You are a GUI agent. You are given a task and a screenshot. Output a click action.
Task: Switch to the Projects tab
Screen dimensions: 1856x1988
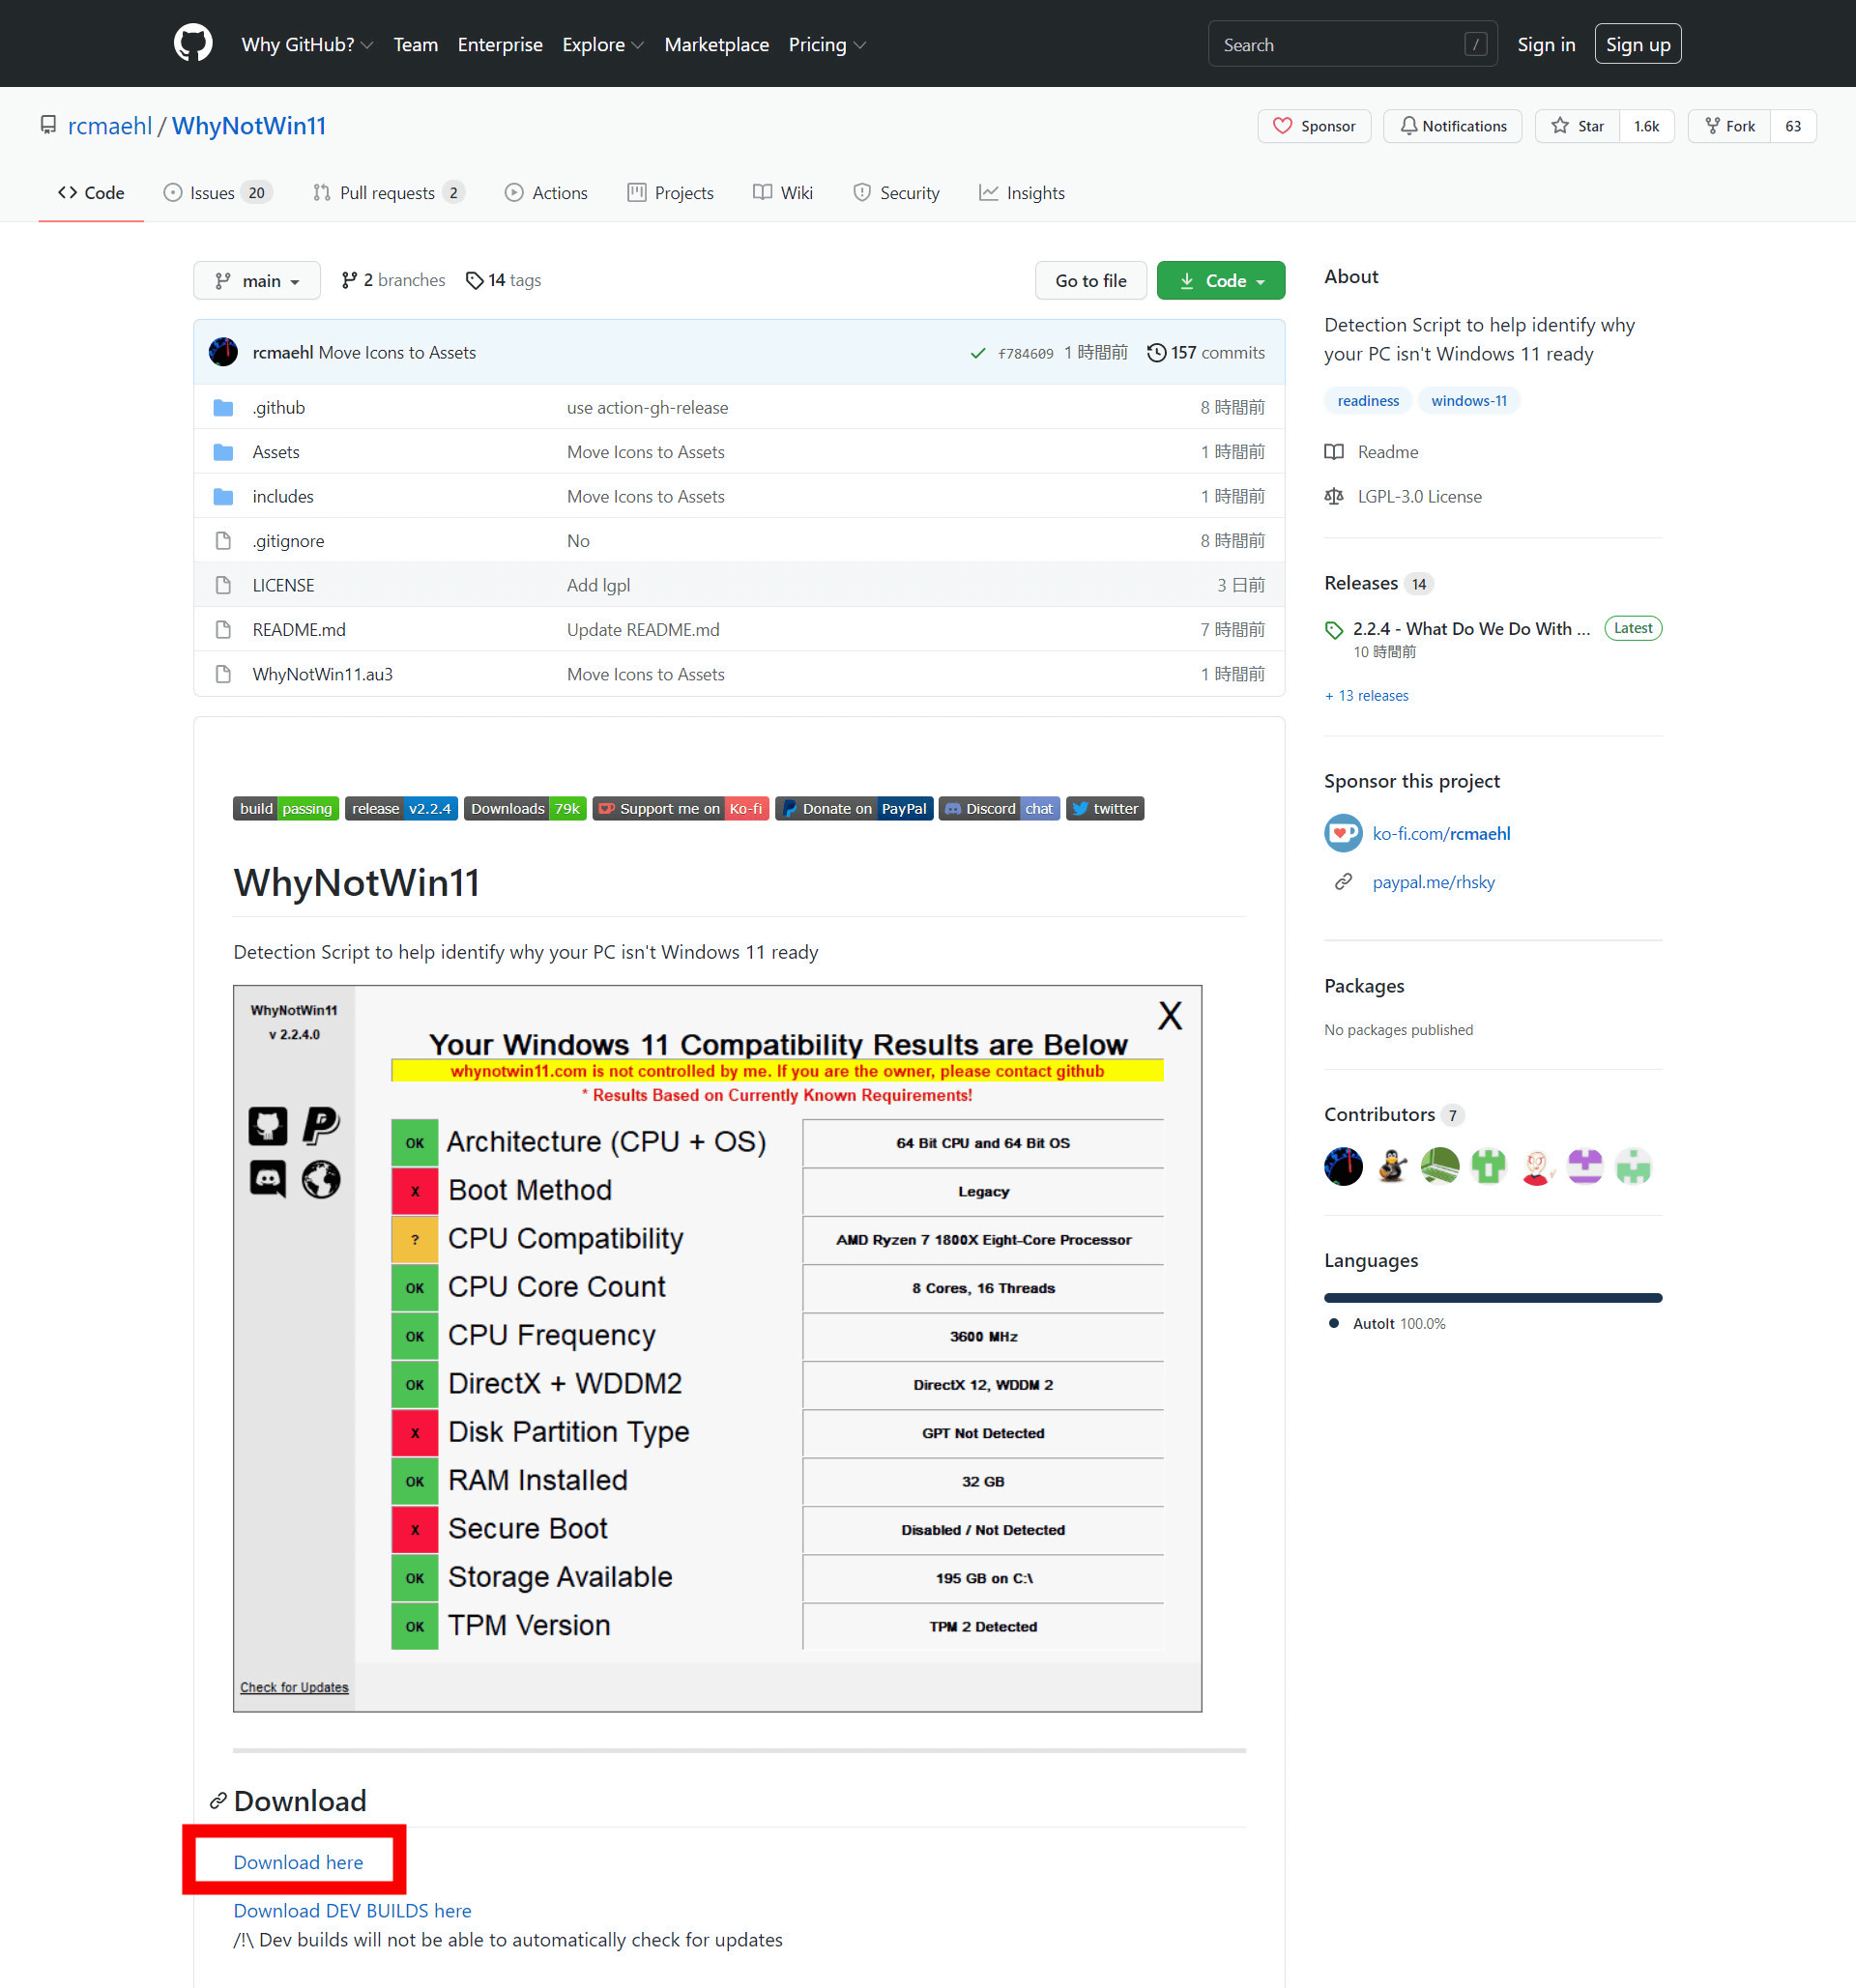[x=670, y=193]
